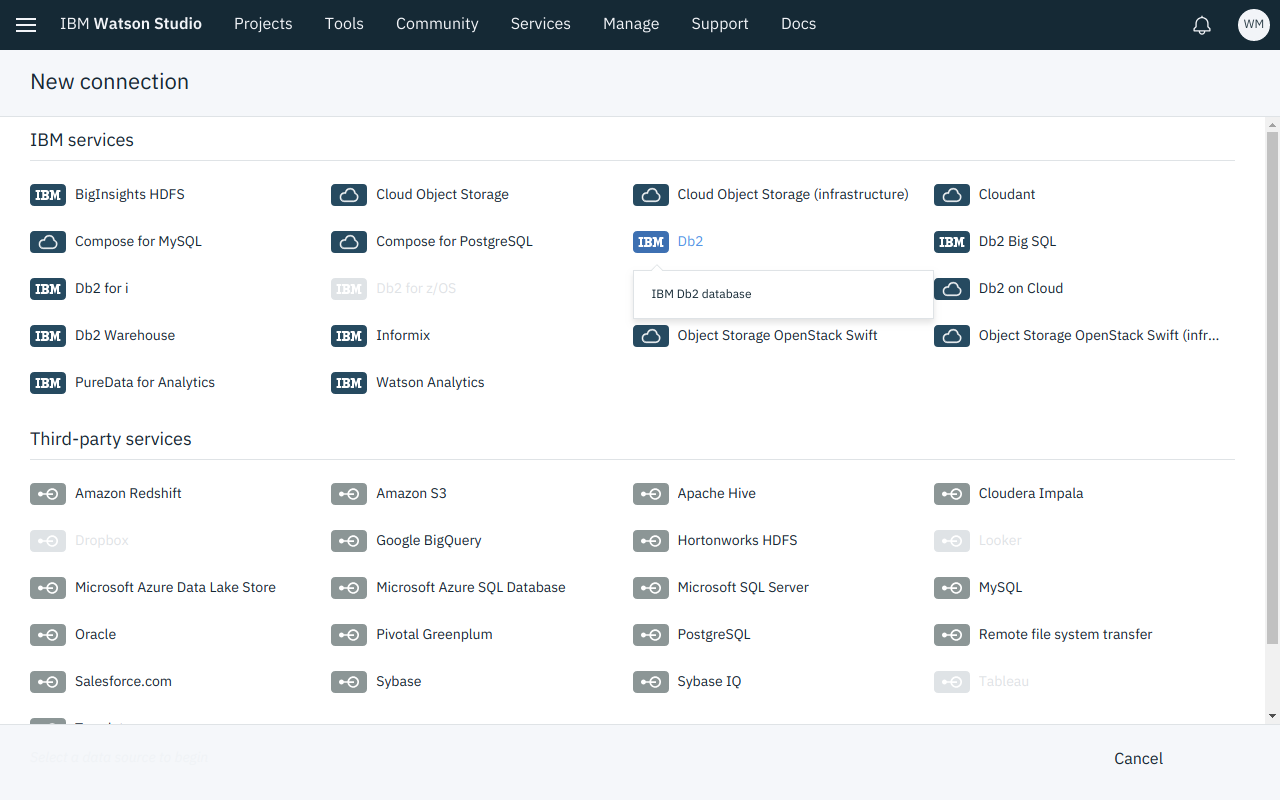Click the Amazon Redshift connector icon
1280x800 pixels.
48,494
